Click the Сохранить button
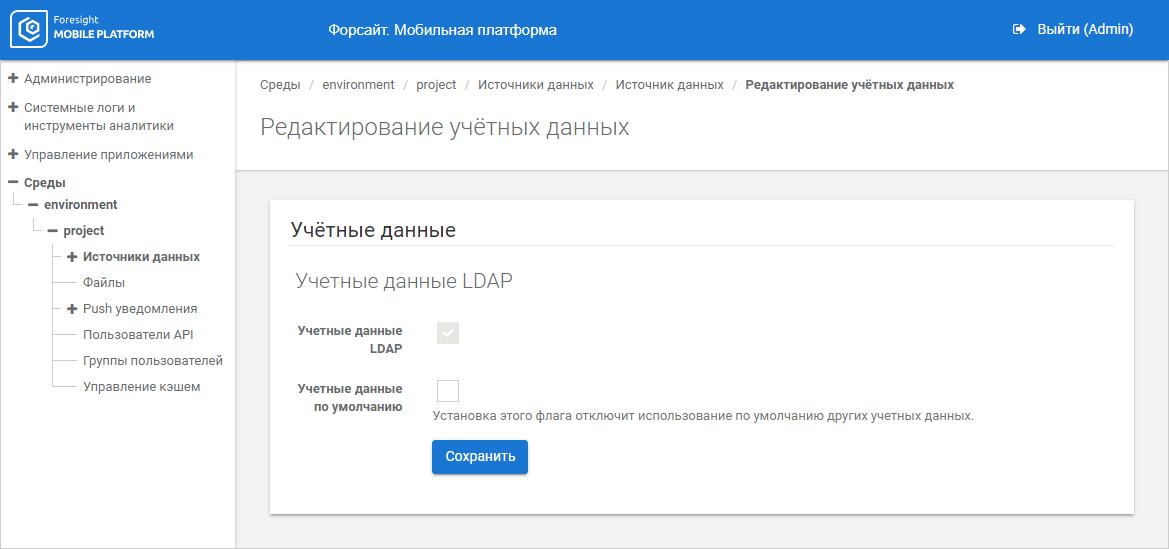The height and width of the screenshot is (549, 1169). [480, 457]
